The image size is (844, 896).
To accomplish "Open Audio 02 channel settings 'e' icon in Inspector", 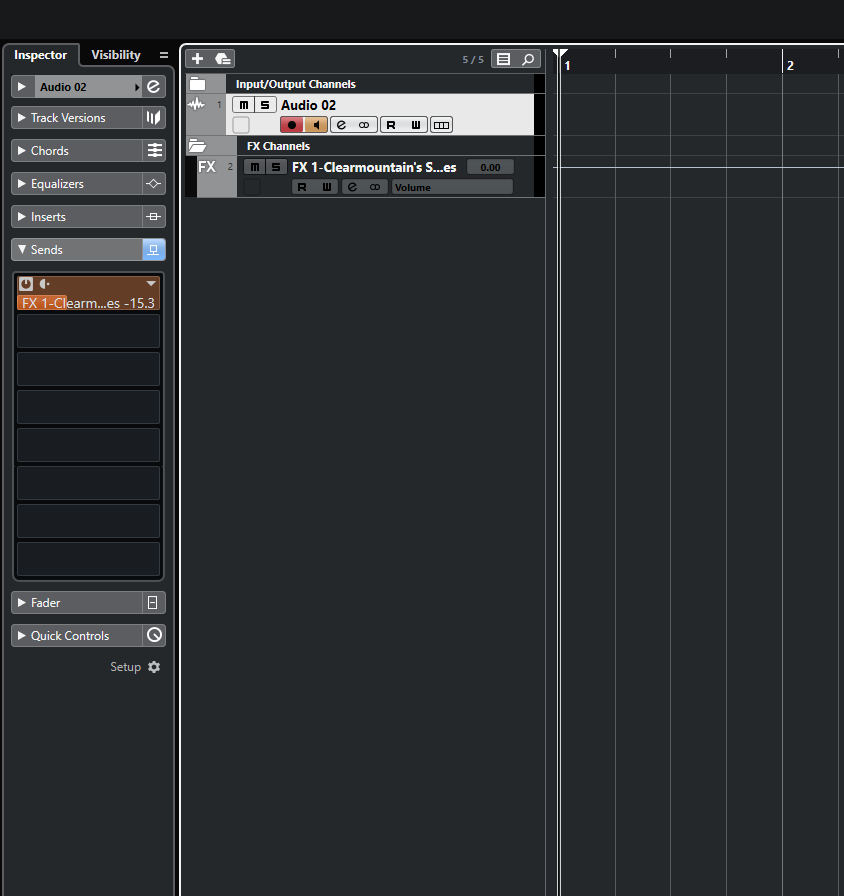I will coord(154,87).
